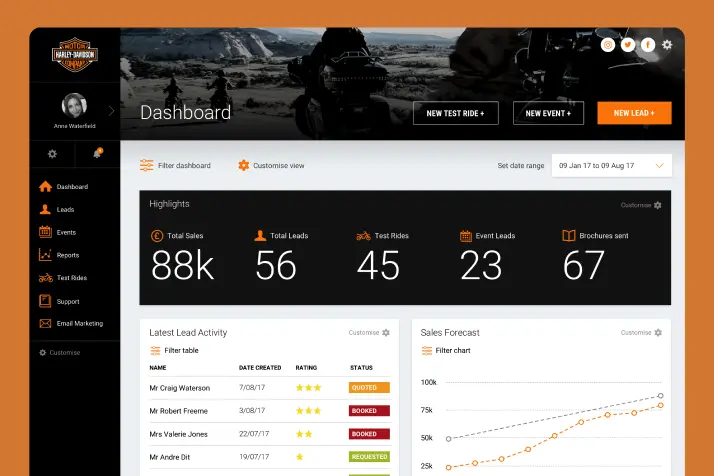Screen dimensions: 714x476
Task: Select the Mrs Valerie Jones lead name
Action: tap(178, 434)
